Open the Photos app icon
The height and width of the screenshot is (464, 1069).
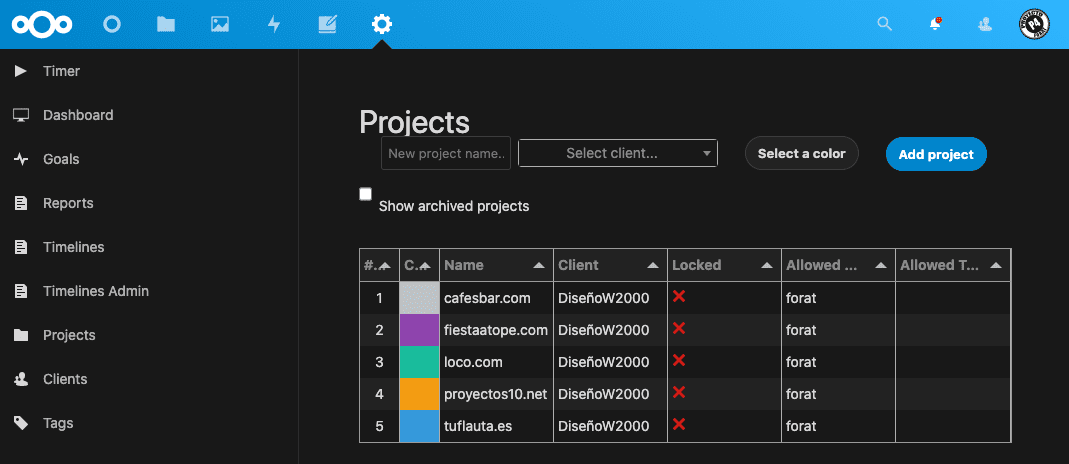(220, 24)
